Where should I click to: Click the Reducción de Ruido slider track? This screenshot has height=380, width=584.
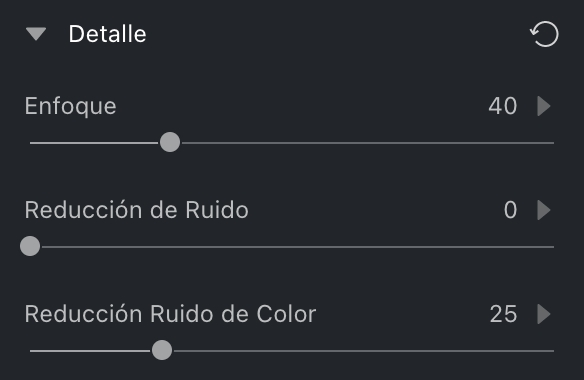click(298, 247)
